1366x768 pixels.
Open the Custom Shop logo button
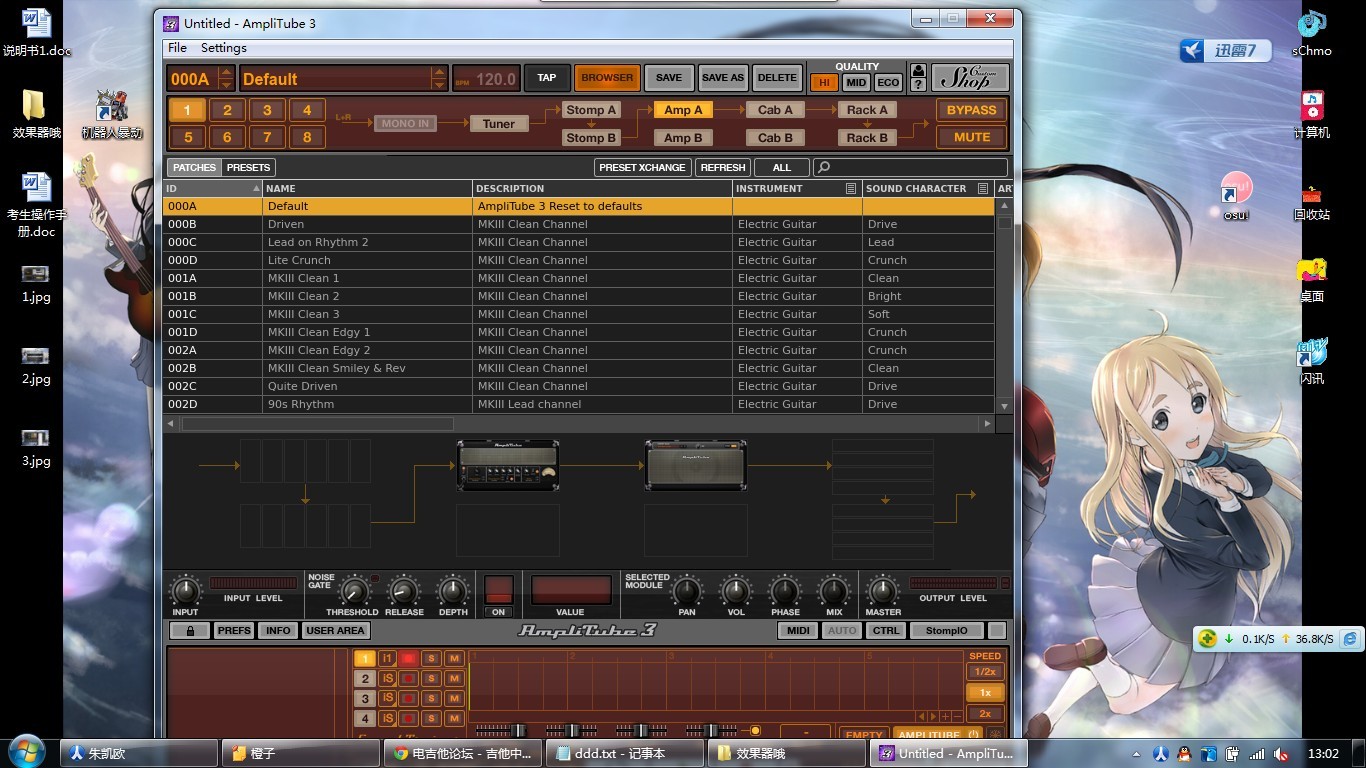pyautogui.click(x=970, y=78)
